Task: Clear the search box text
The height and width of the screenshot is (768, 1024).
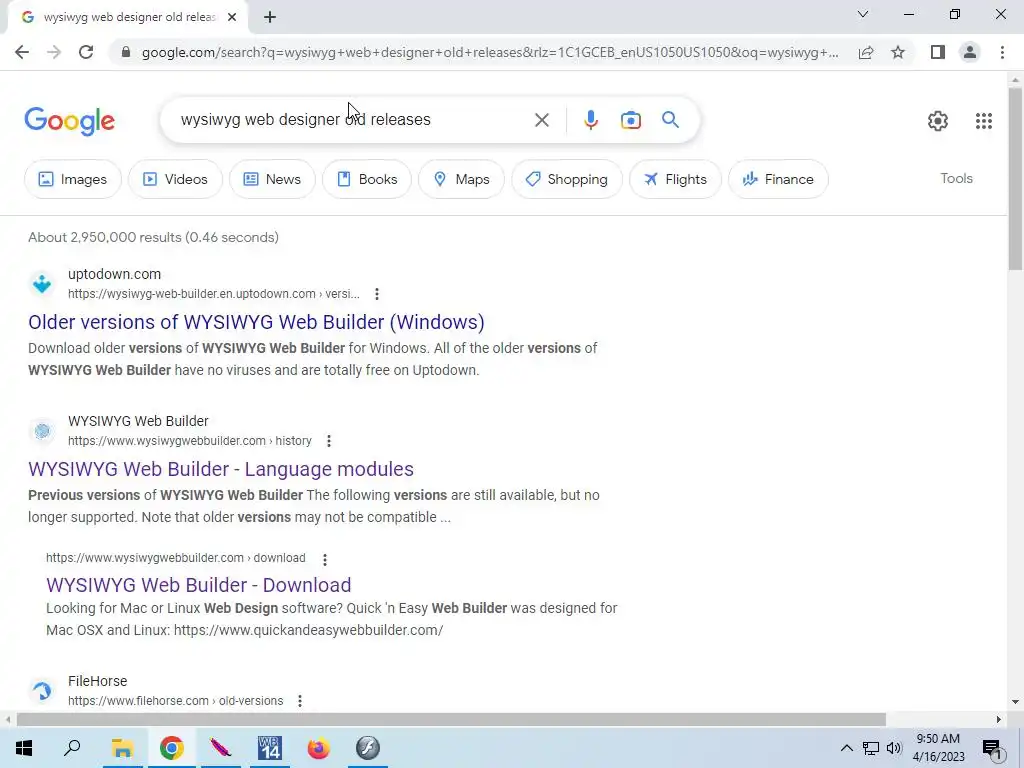Action: pos(541,120)
